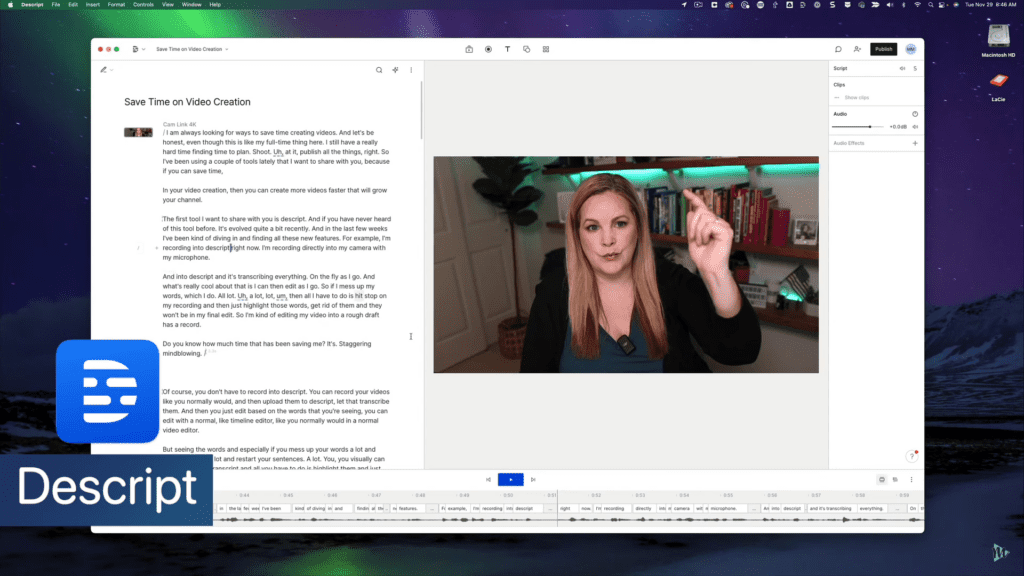Open the comments speech bubble icon
Image resolution: width=1024 pixels, height=576 pixels.
pyautogui.click(x=839, y=49)
